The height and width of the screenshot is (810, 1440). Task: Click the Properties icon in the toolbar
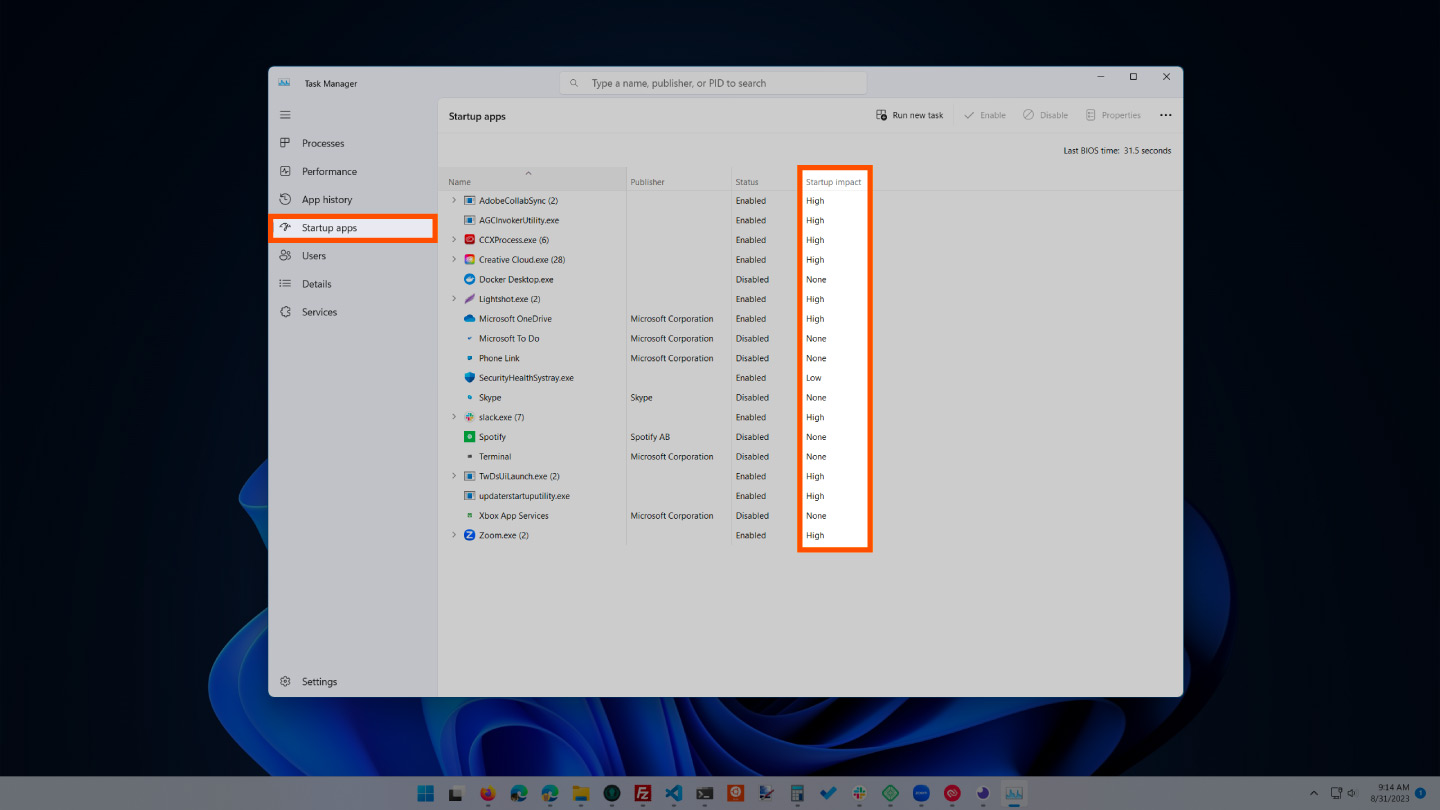tap(1113, 114)
